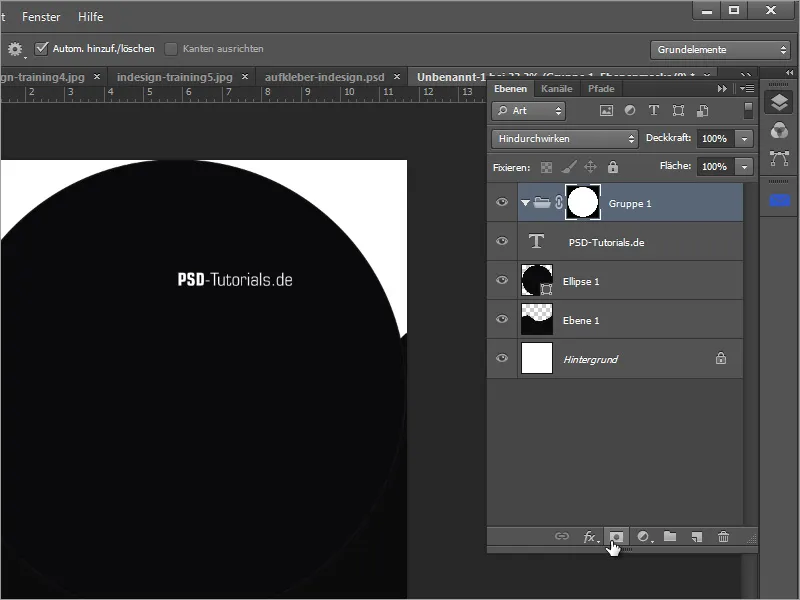
Task: Lock position move icon
Action: point(590,167)
